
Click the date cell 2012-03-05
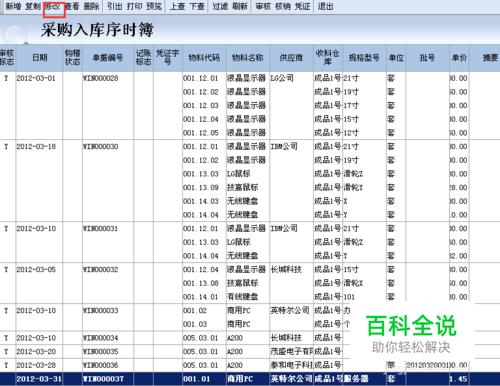coord(36,270)
